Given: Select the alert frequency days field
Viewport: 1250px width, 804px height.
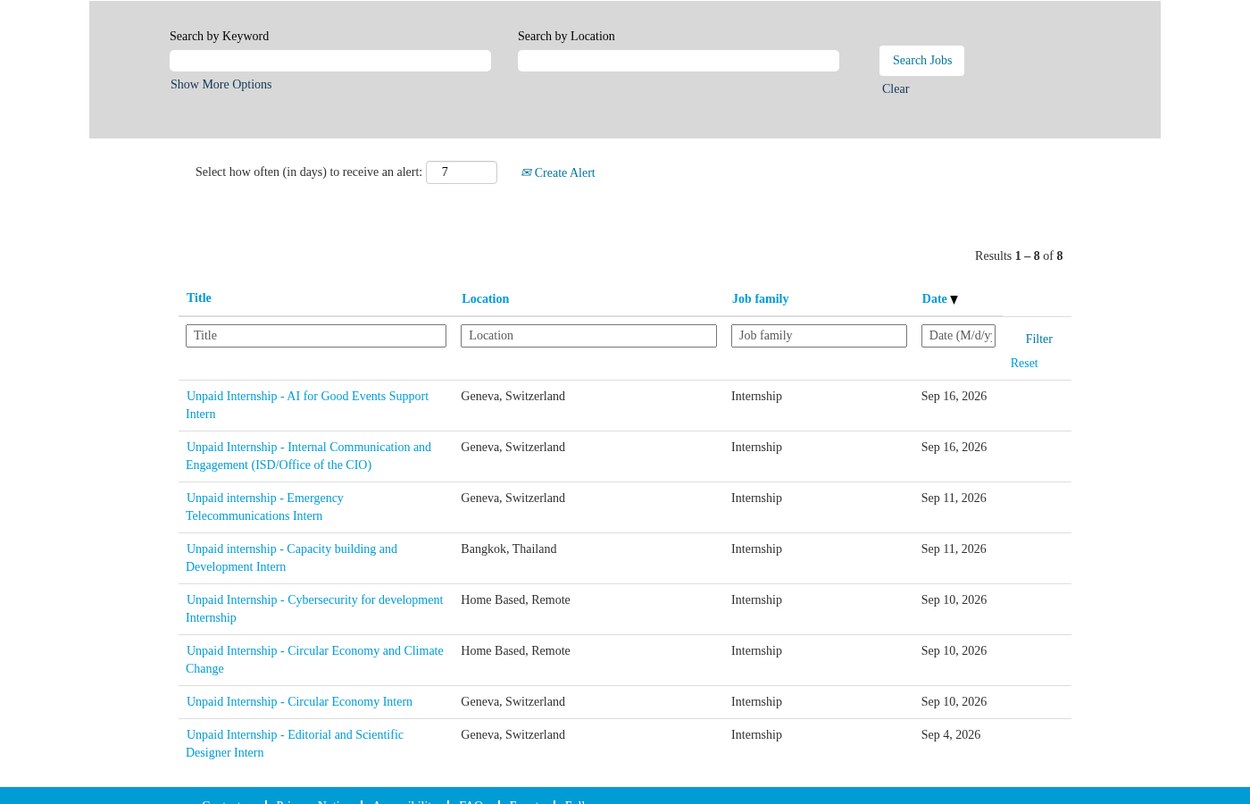Looking at the screenshot, I should pos(461,172).
